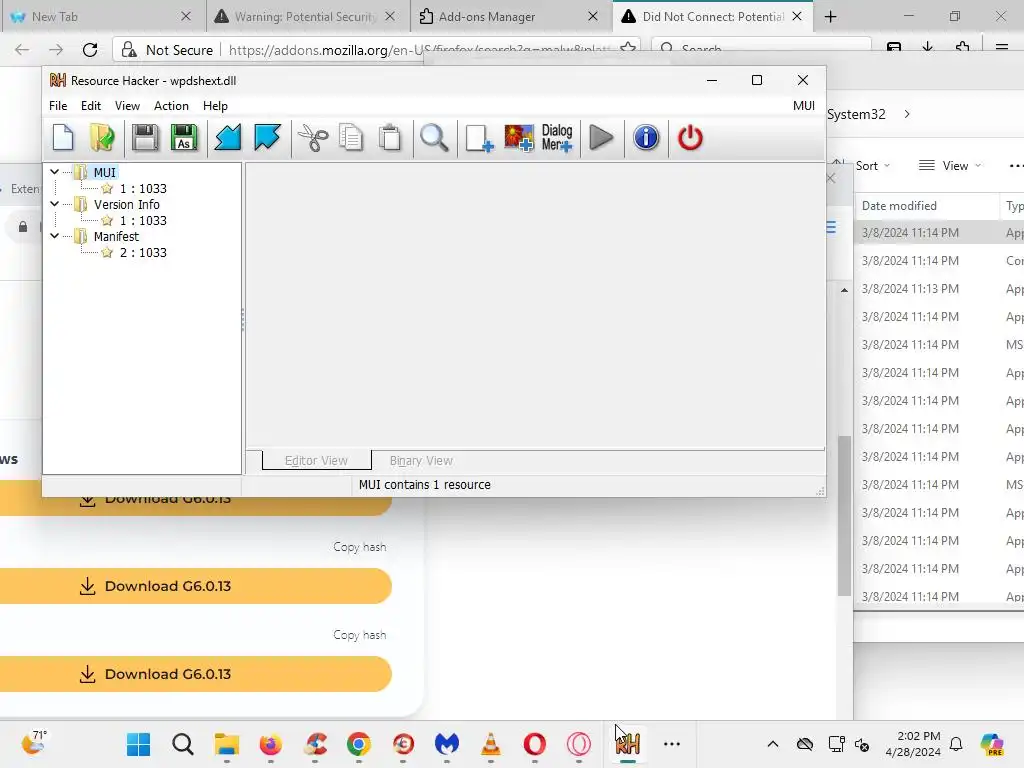Click the Copy pages icon
Viewport: 1024px width, 768px height.
(x=351, y=138)
